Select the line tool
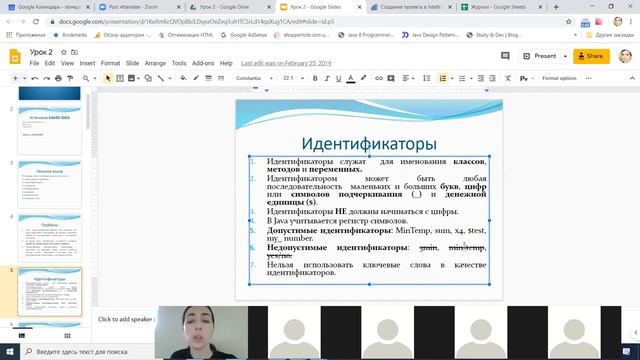Screen dimensions: 640x360 (161, 78)
